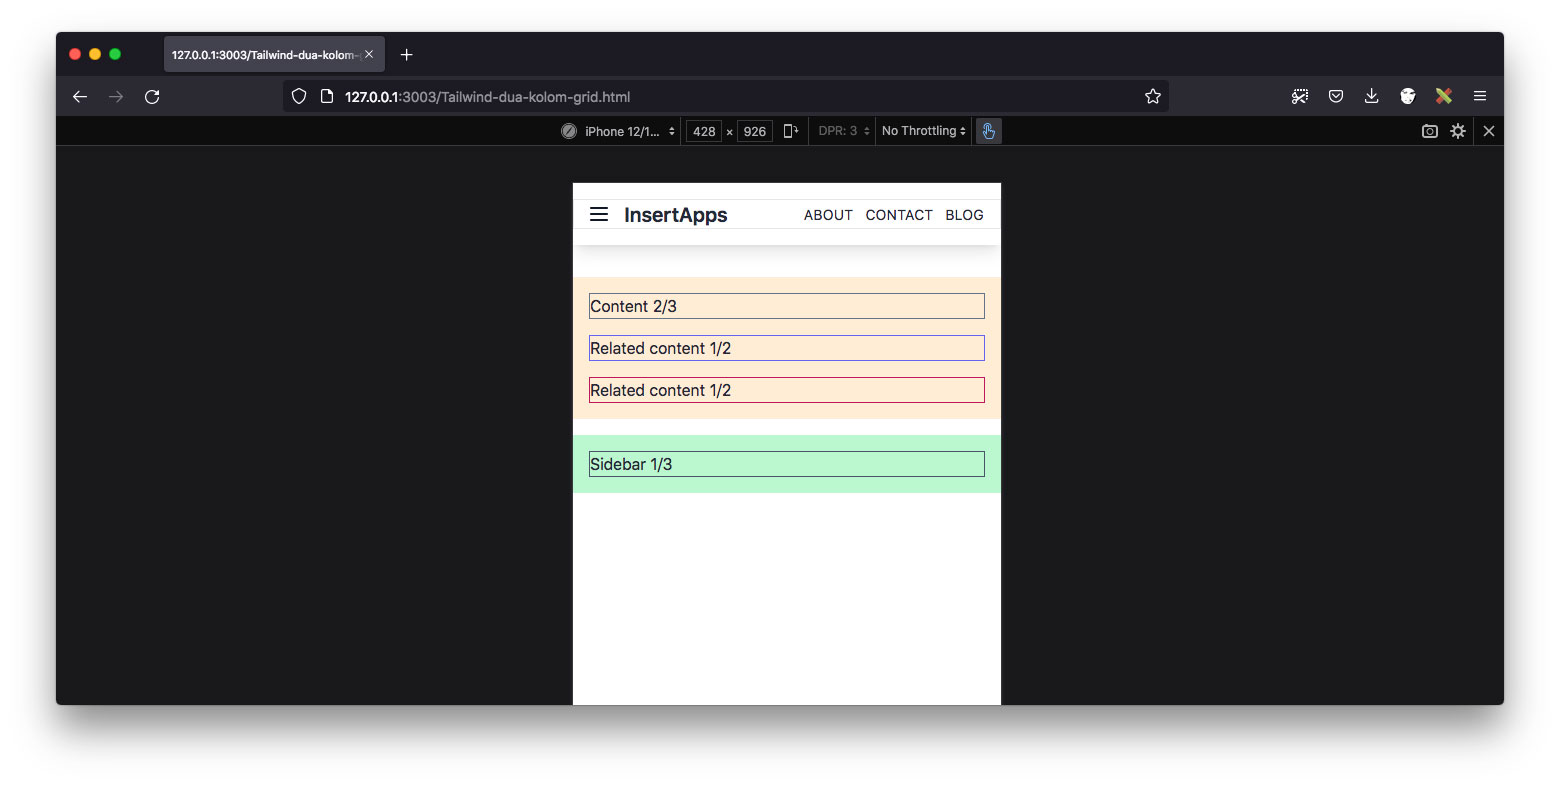This screenshot has width=1560, height=785.
Task: Open the ABOUT nav link
Action: pos(828,215)
